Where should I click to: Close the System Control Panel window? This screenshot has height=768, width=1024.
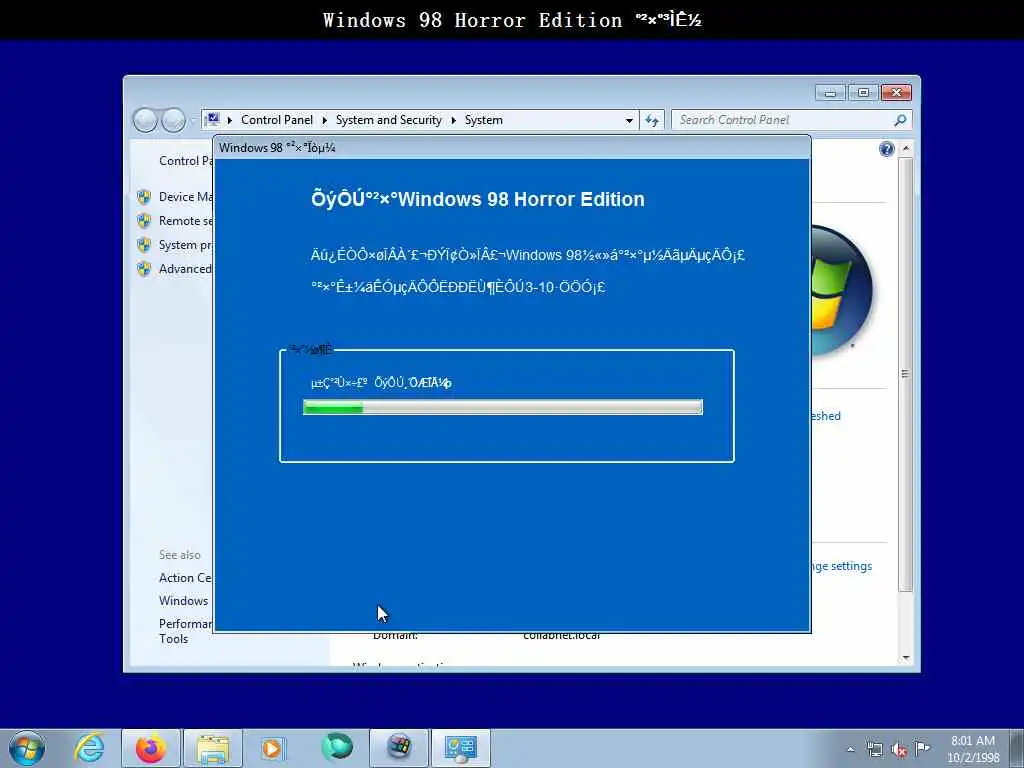(896, 93)
